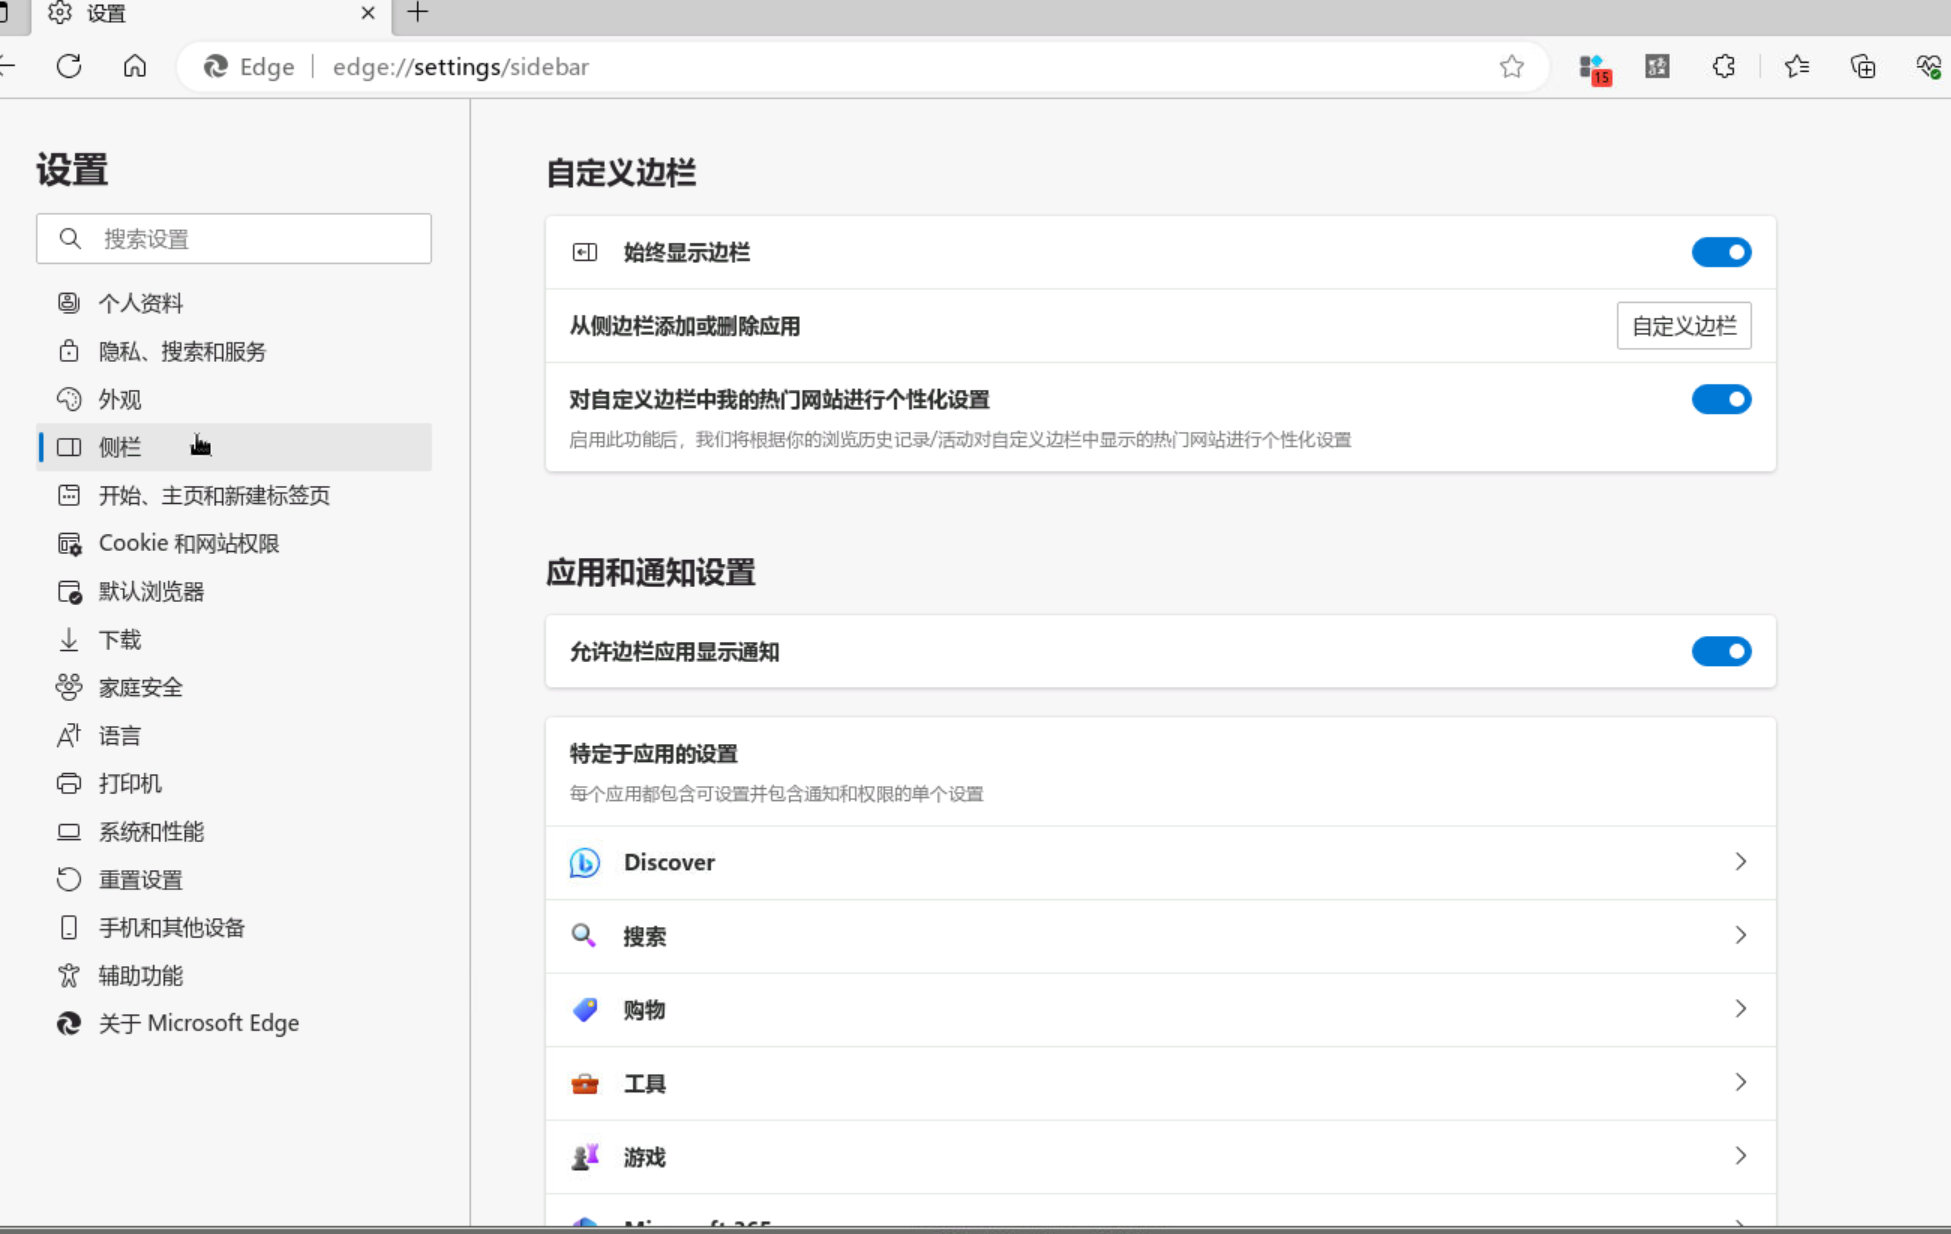Open 外观 settings section

120,400
